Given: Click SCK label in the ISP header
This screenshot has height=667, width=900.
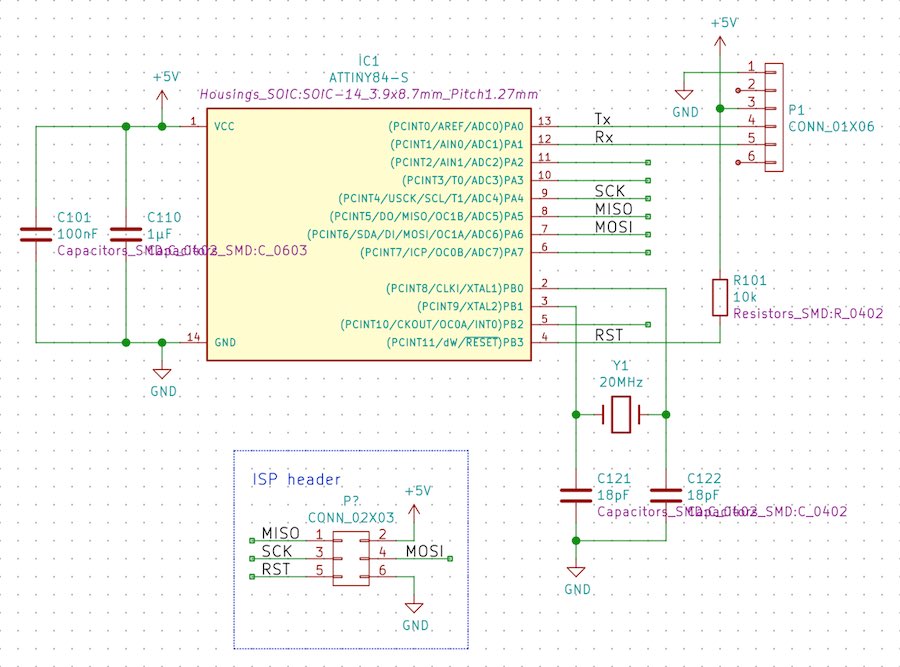Looking at the screenshot, I should click(277, 551).
